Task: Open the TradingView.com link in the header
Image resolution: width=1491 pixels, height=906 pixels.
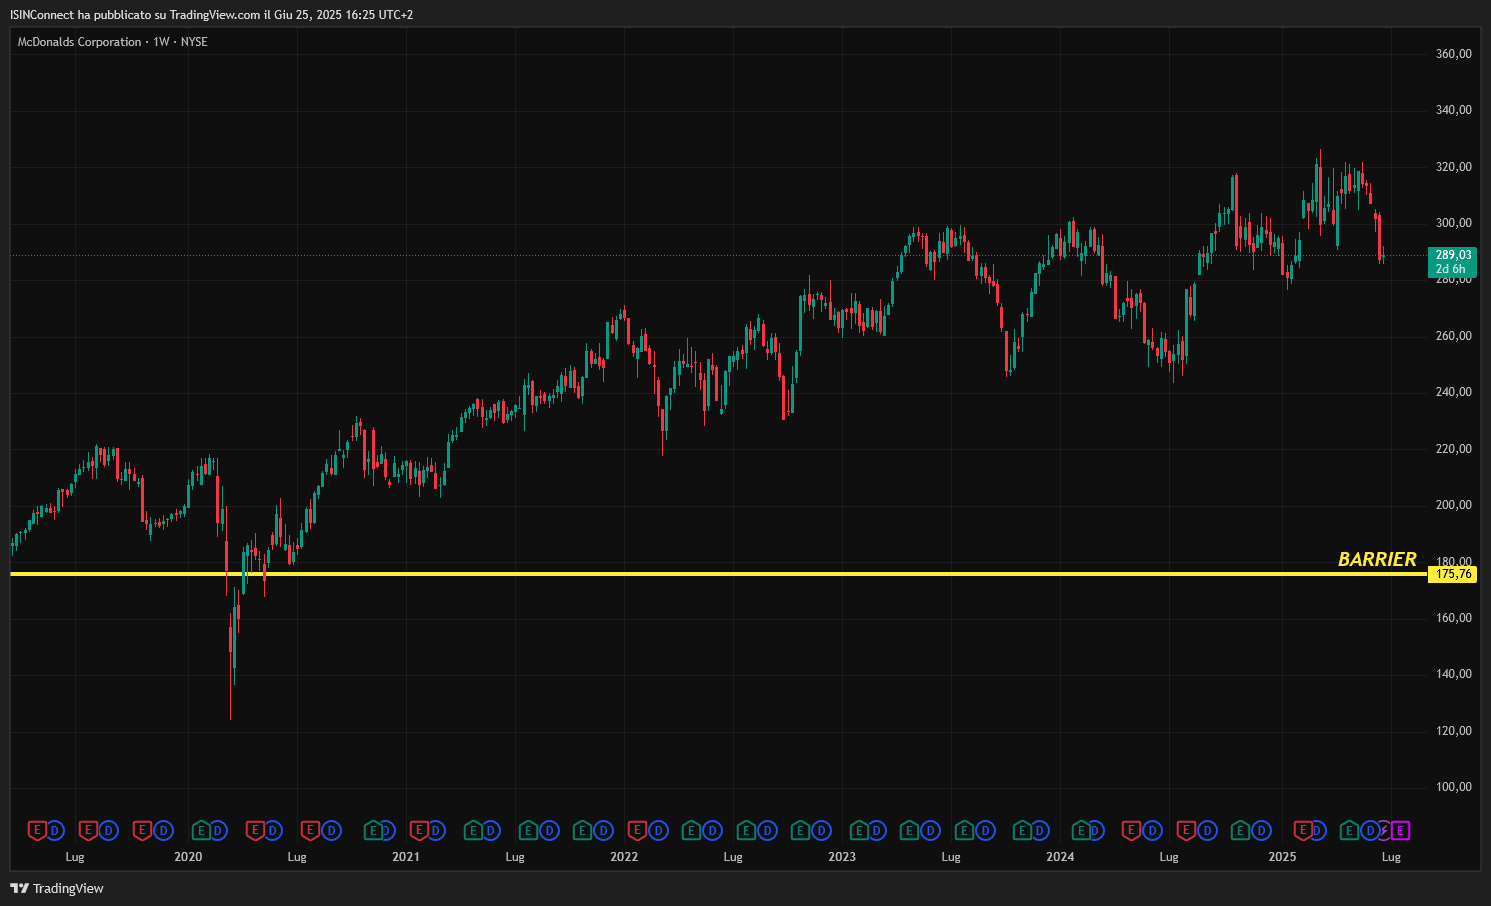Action: click(x=215, y=14)
